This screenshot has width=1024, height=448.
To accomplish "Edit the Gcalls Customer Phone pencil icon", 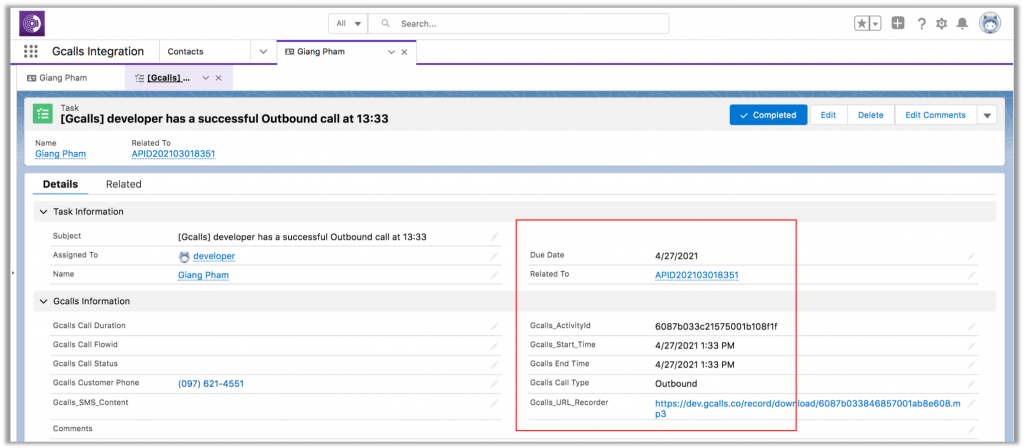I will pyautogui.click(x=494, y=384).
